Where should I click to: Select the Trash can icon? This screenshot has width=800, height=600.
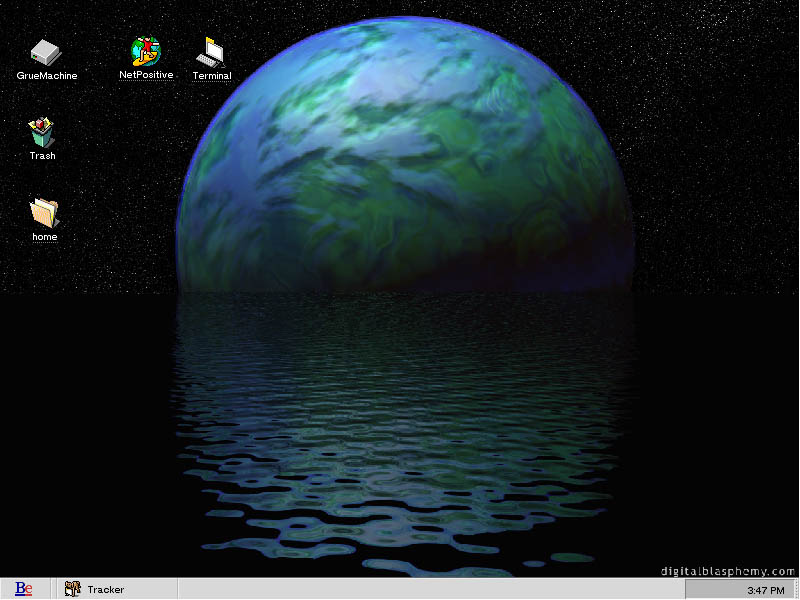(x=41, y=132)
